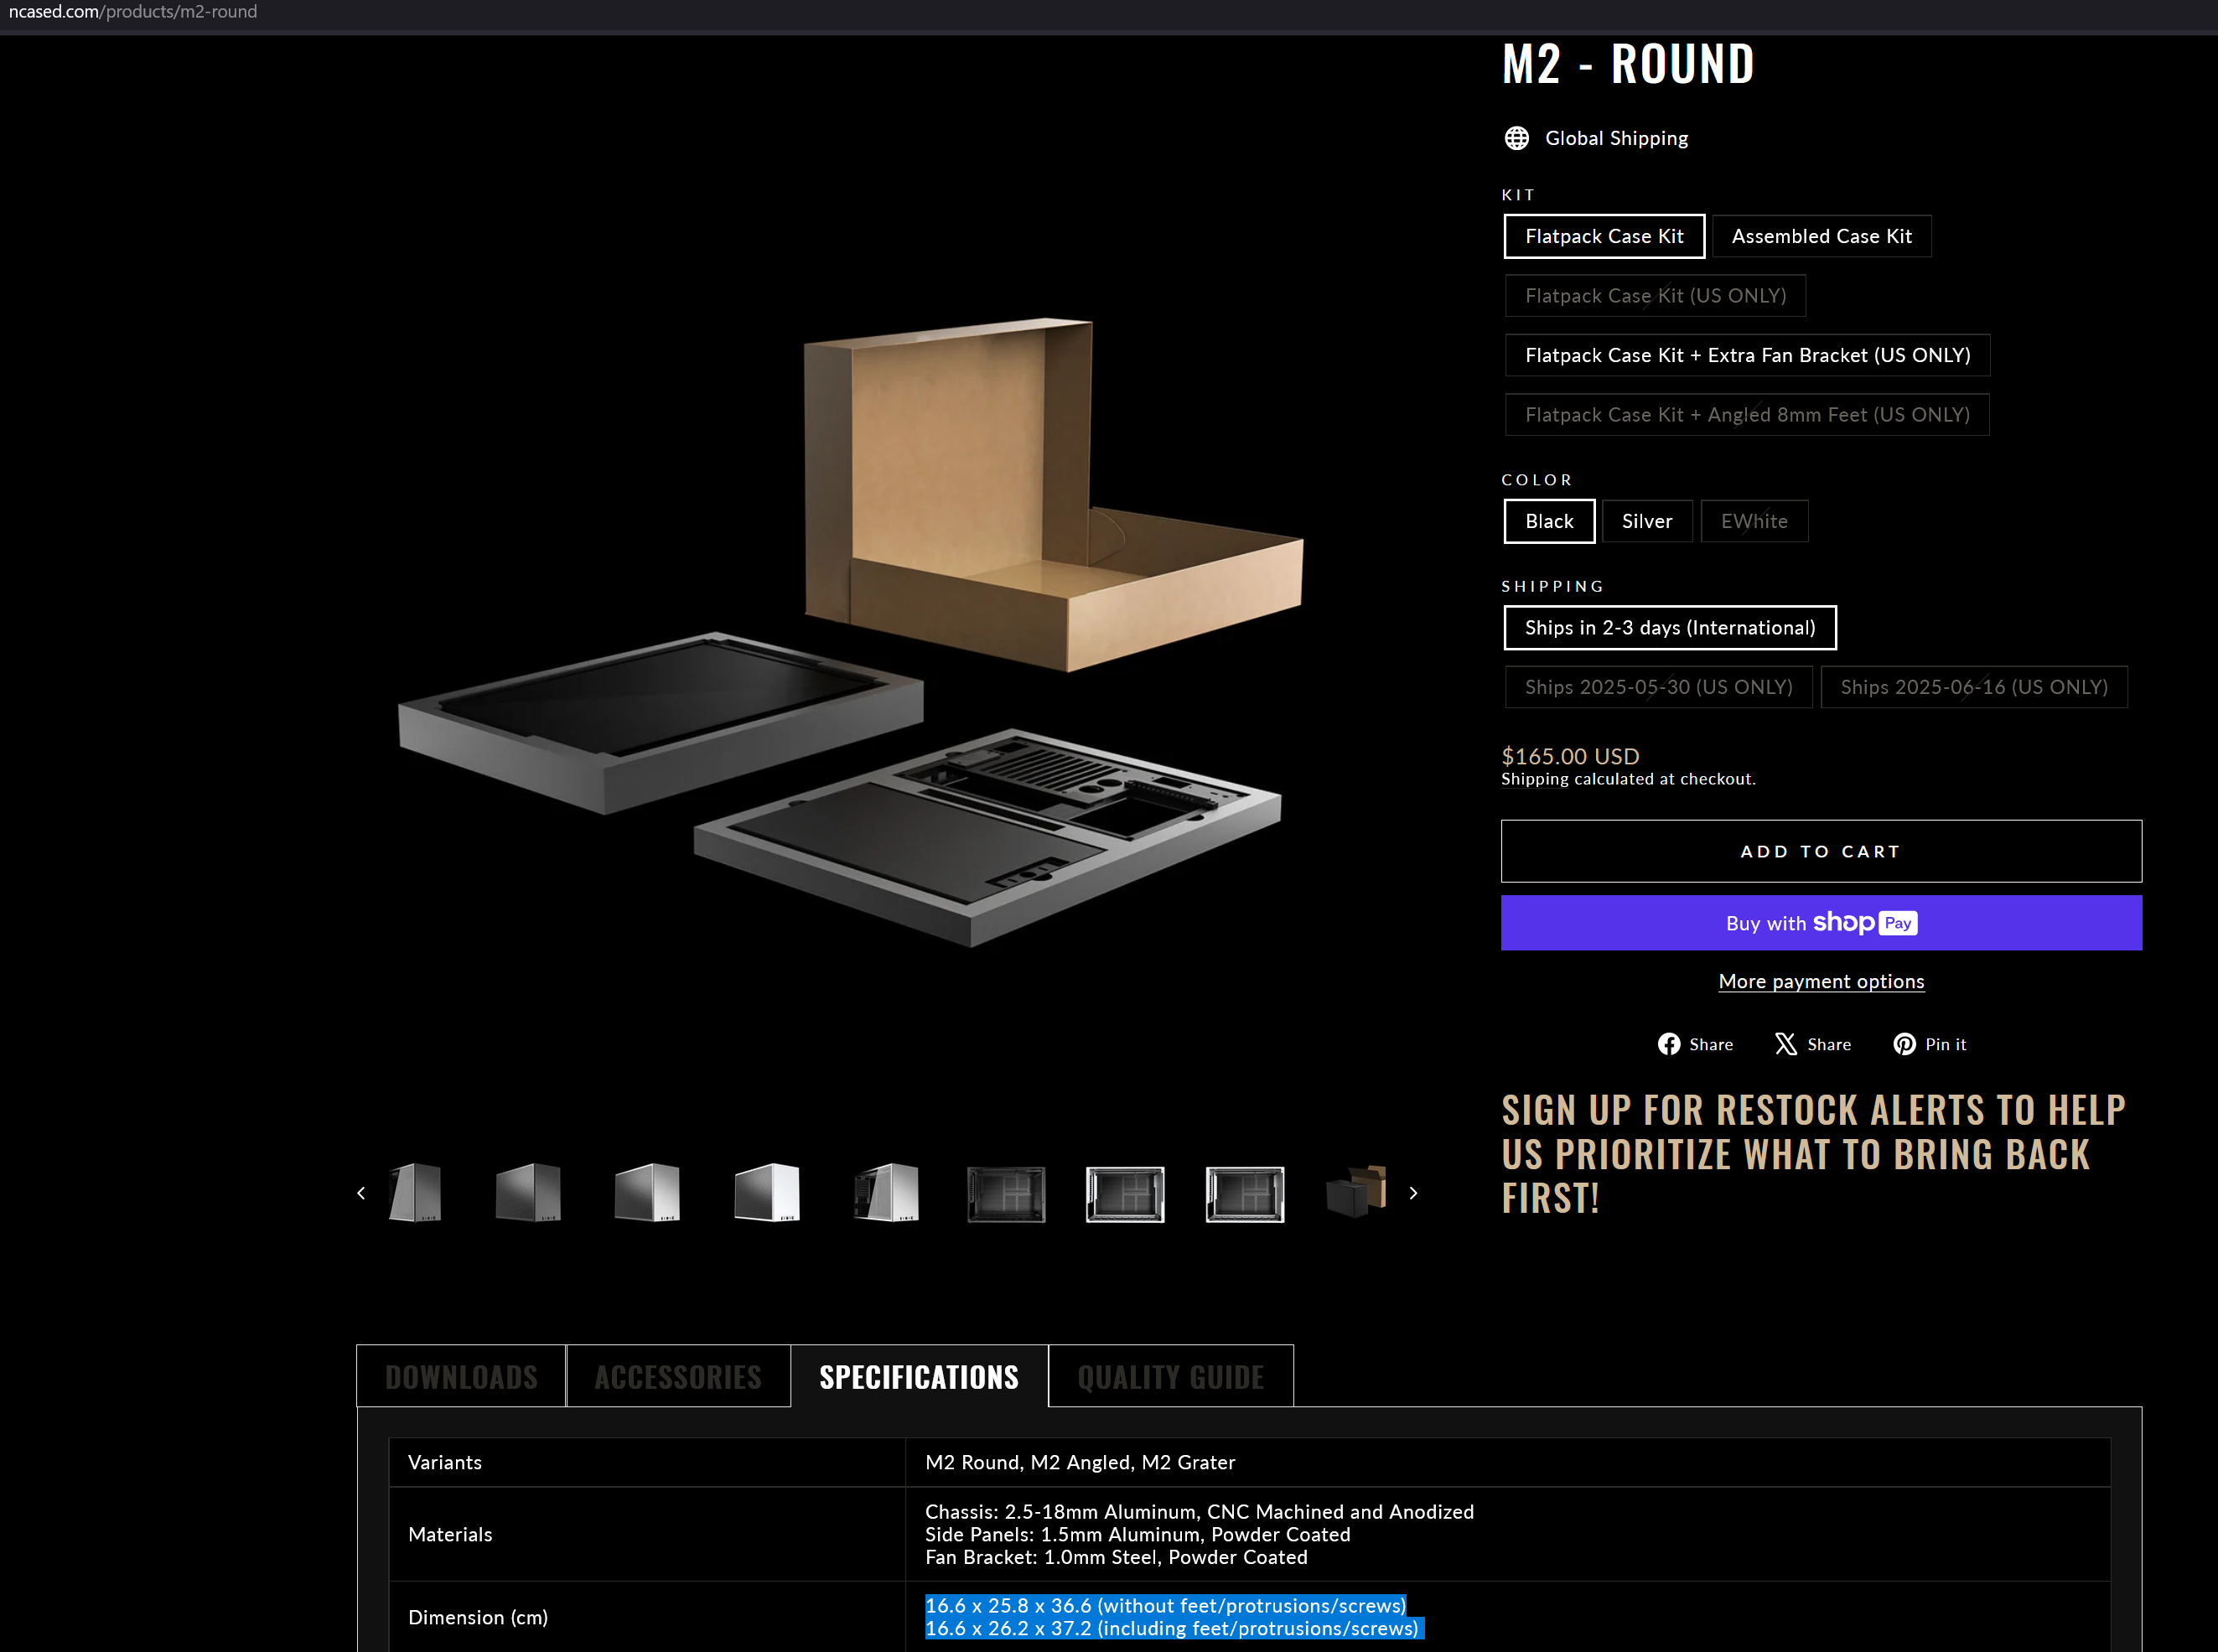
Task: View the first case thumbnail image
Action: point(415,1192)
